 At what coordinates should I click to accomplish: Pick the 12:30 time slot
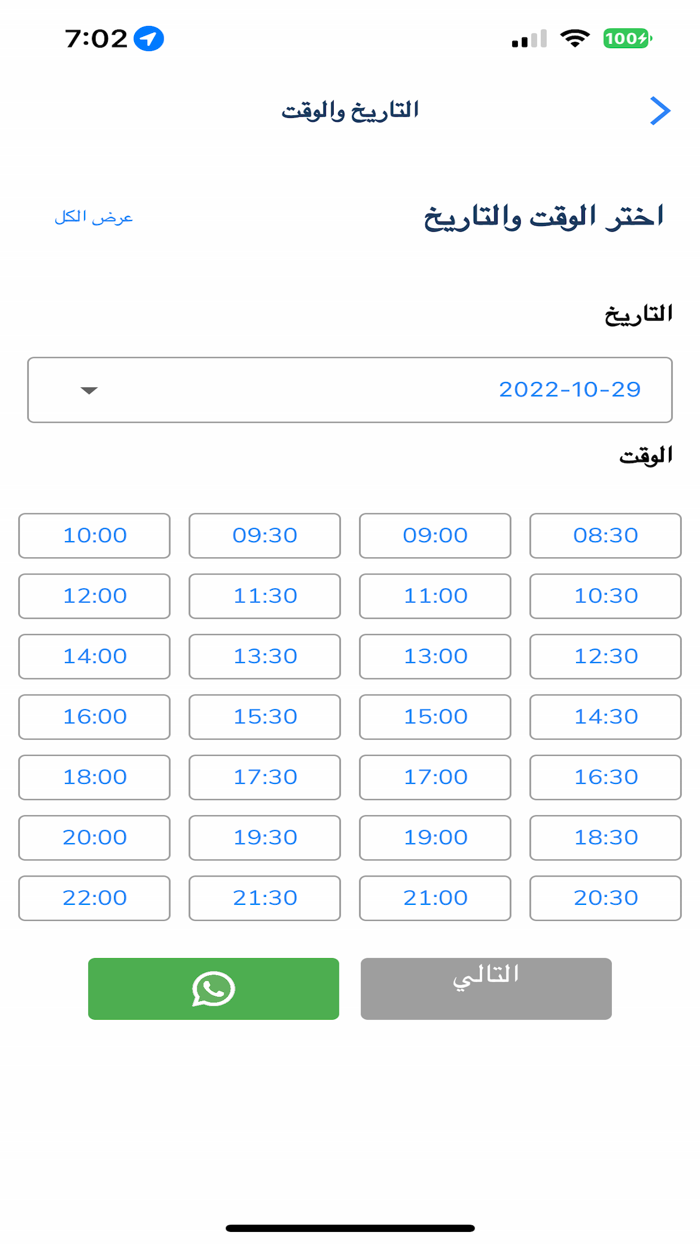[605, 656]
